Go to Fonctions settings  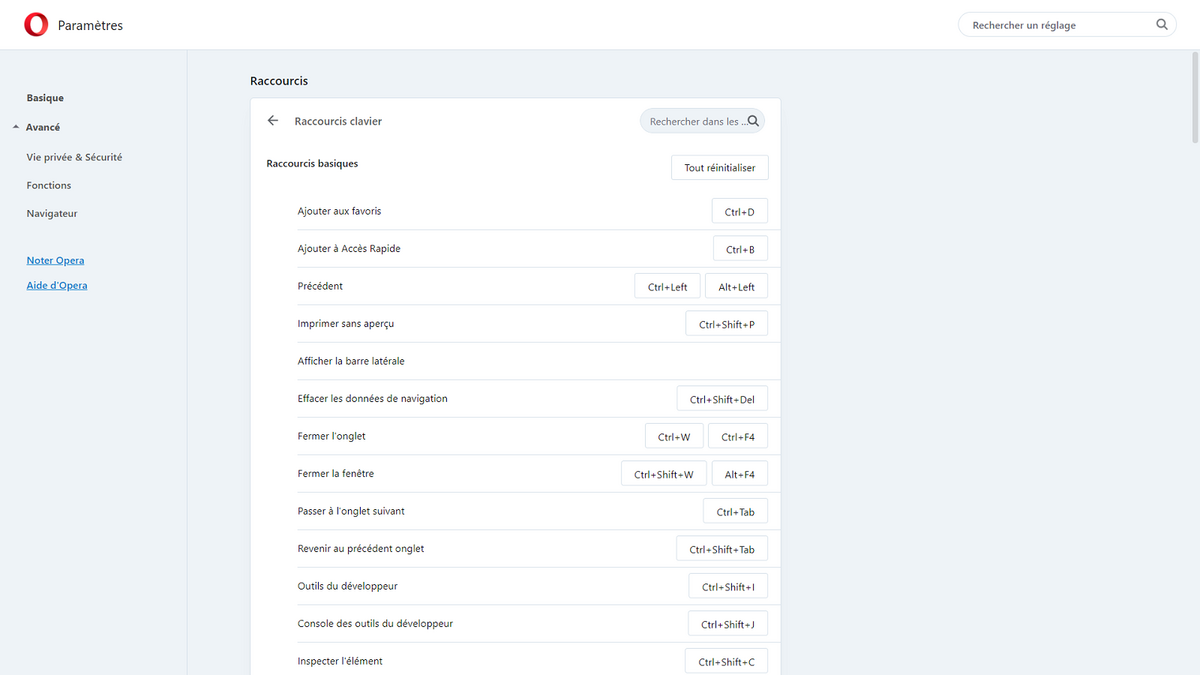click(49, 185)
